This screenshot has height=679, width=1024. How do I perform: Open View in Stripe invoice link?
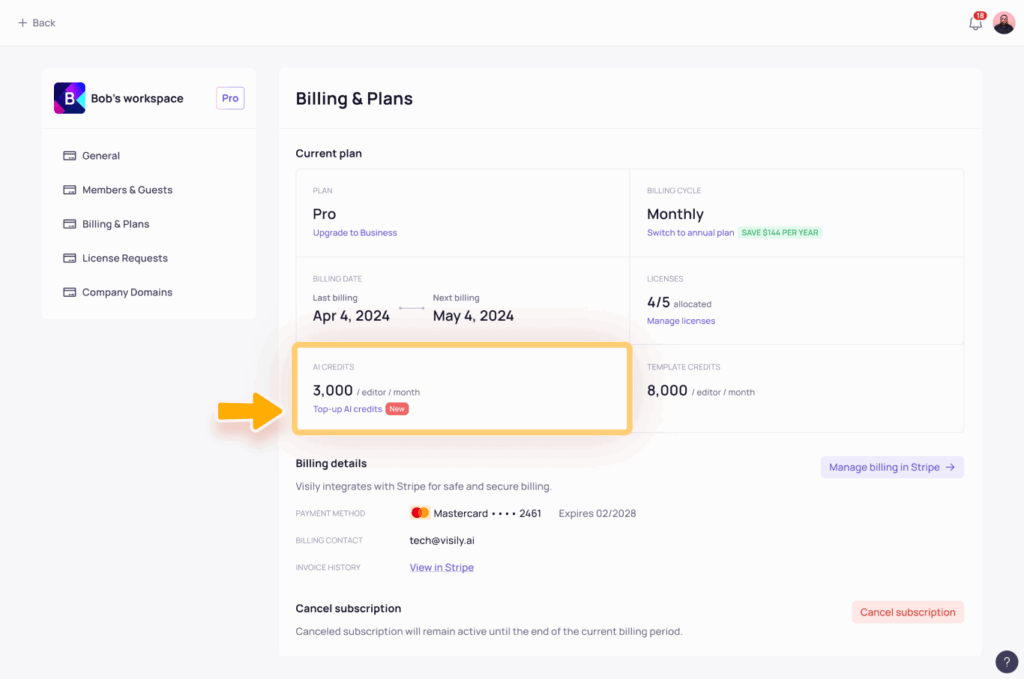pos(441,568)
